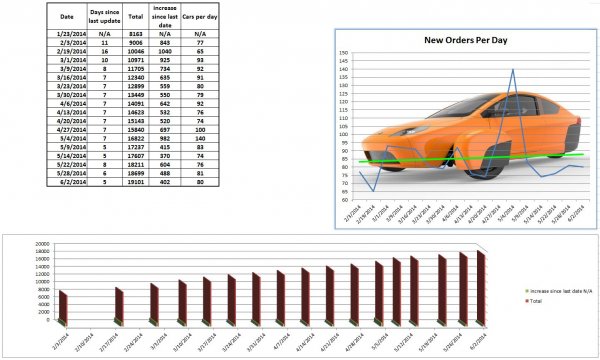This screenshot has height=360, width=600.
Task: Click the 'Days since last update' header cell
Action: click(x=104, y=16)
